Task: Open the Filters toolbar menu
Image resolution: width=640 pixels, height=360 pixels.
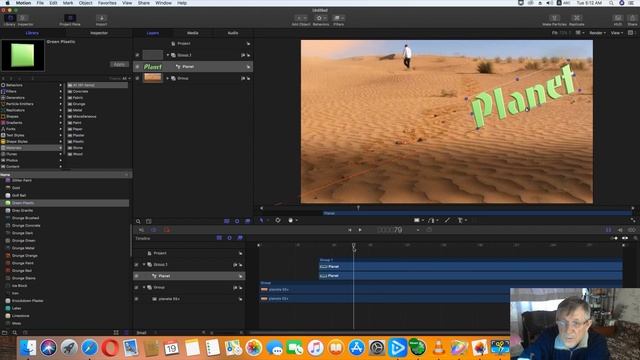Action: coord(338,18)
